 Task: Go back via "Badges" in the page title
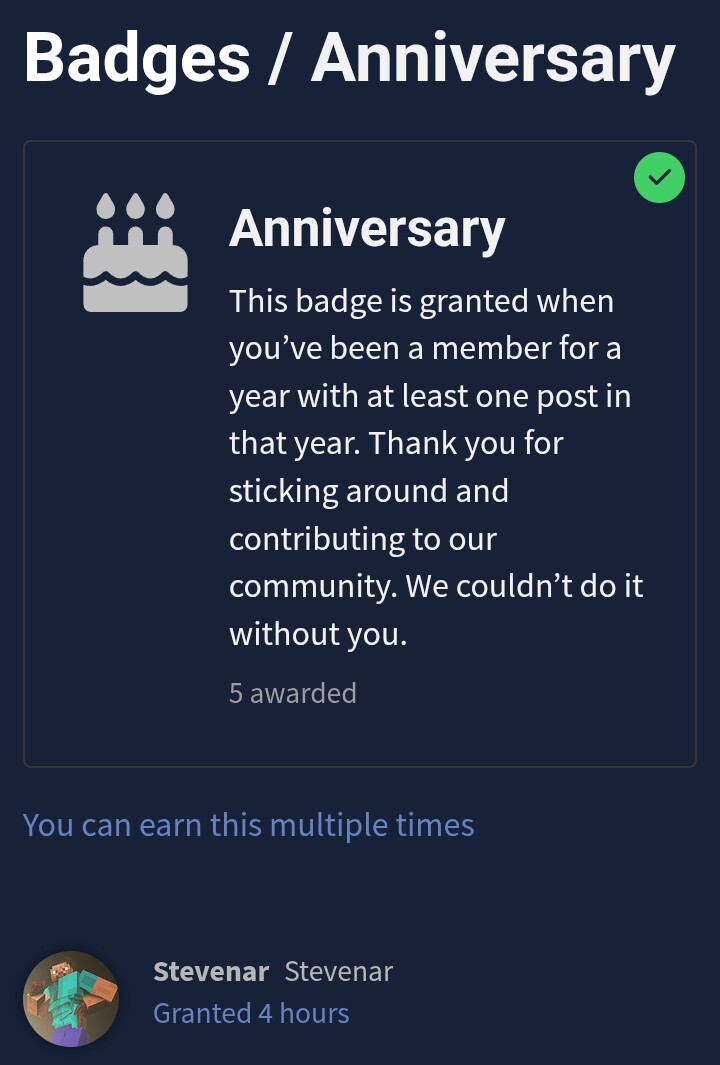click(137, 57)
